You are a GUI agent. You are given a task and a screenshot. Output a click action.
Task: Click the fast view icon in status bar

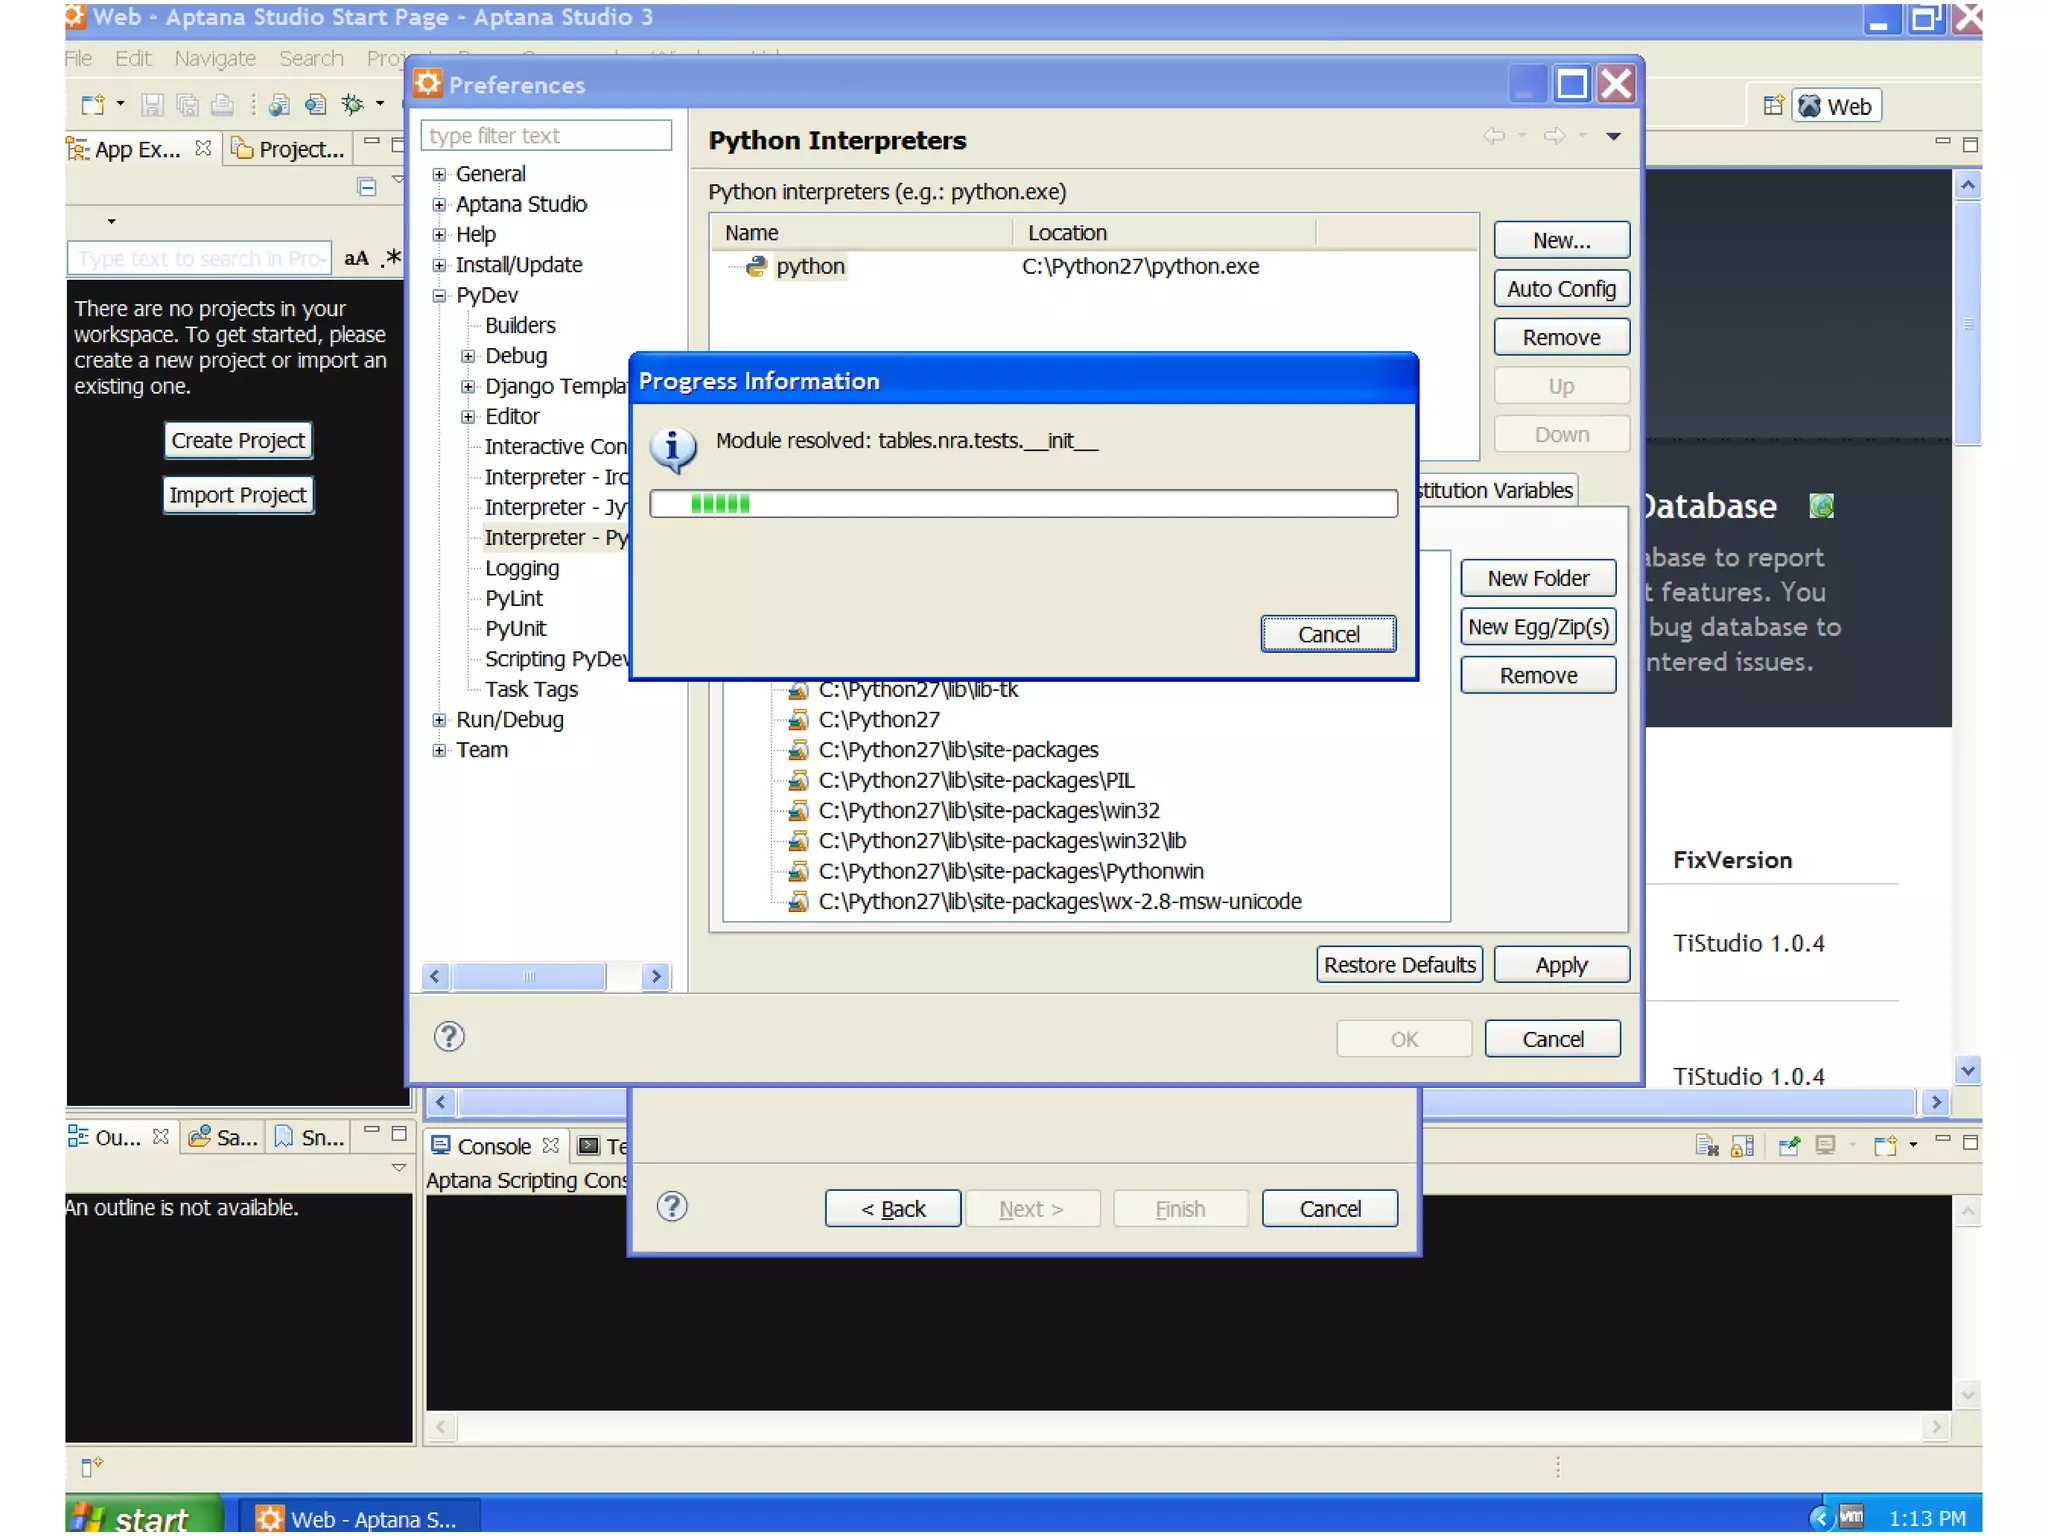click(x=91, y=1467)
